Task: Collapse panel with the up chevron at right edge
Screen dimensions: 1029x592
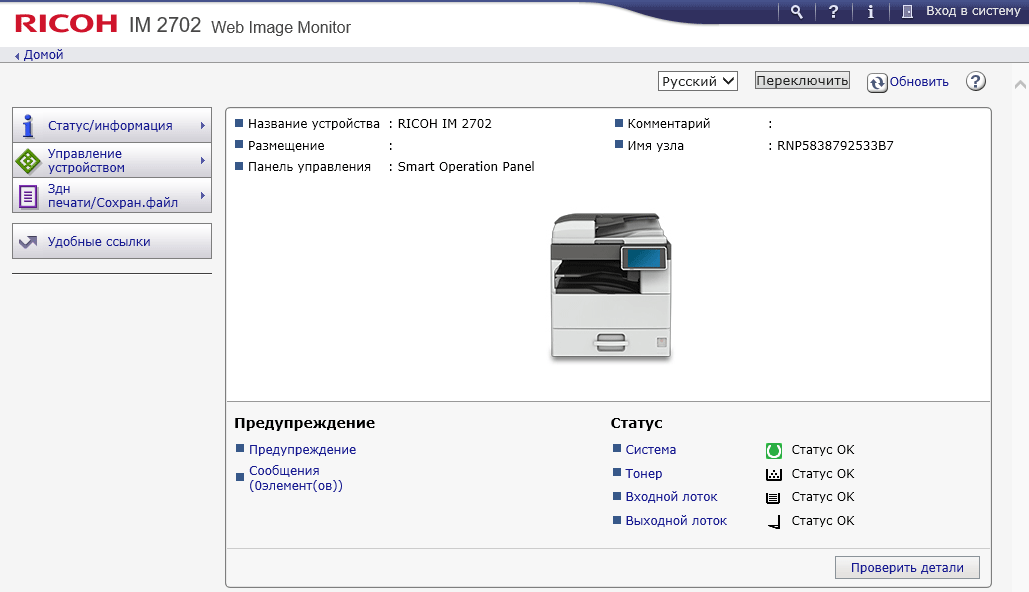Action: pyautogui.click(x=1020, y=84)
